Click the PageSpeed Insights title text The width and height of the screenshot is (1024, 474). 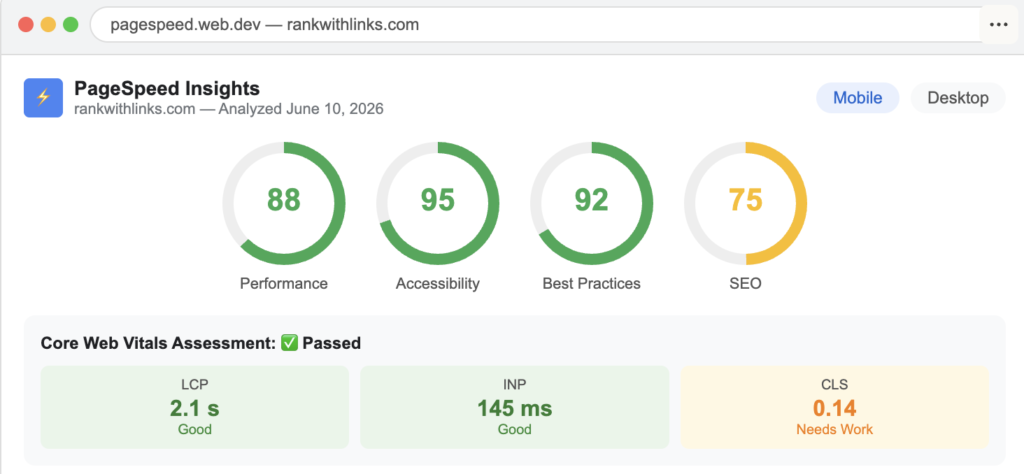167,88
